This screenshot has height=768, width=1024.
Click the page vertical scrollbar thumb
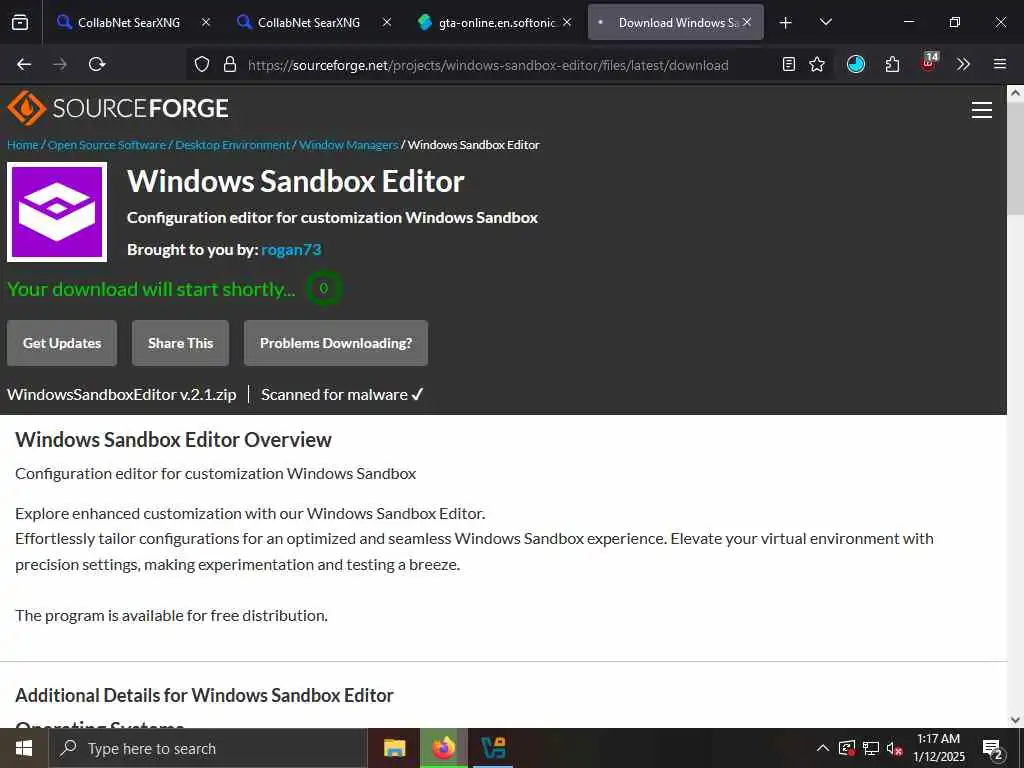click(1015, 158)
